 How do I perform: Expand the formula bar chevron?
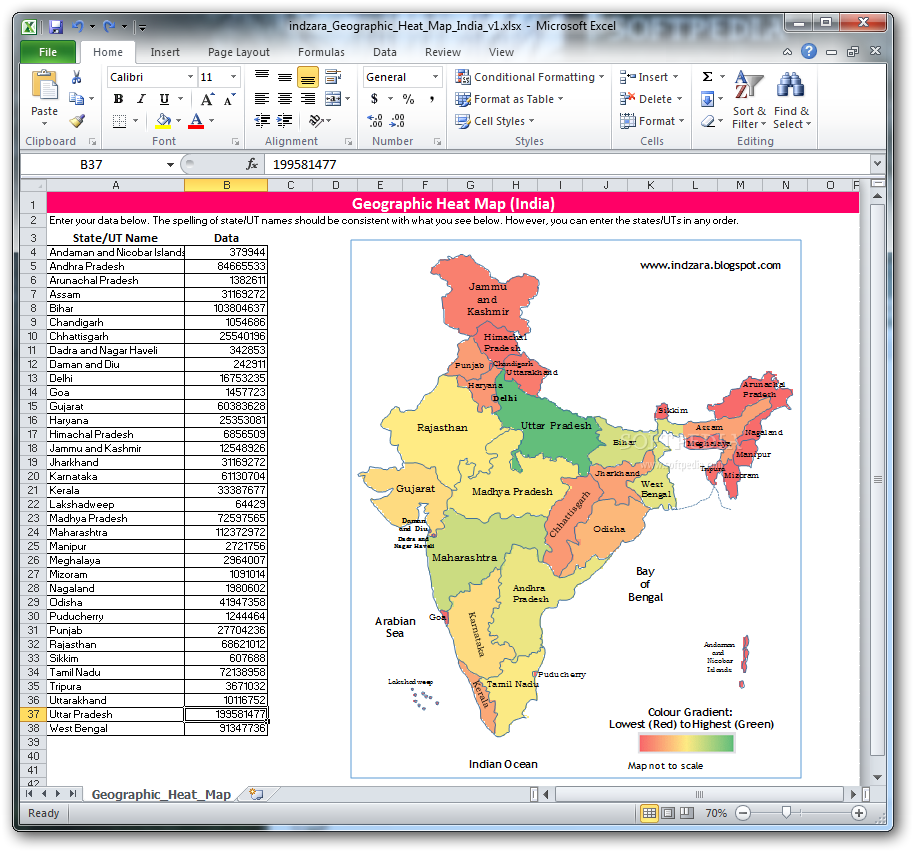point(877,164)
